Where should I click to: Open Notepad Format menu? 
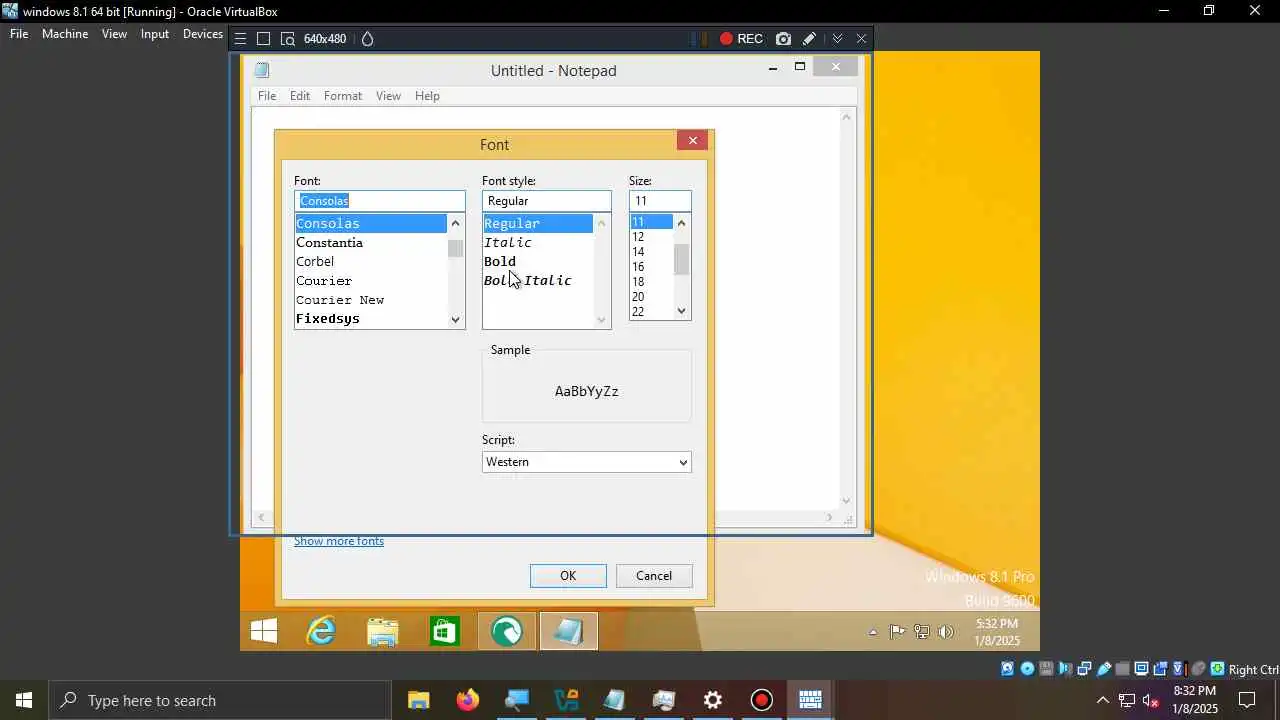343,96
